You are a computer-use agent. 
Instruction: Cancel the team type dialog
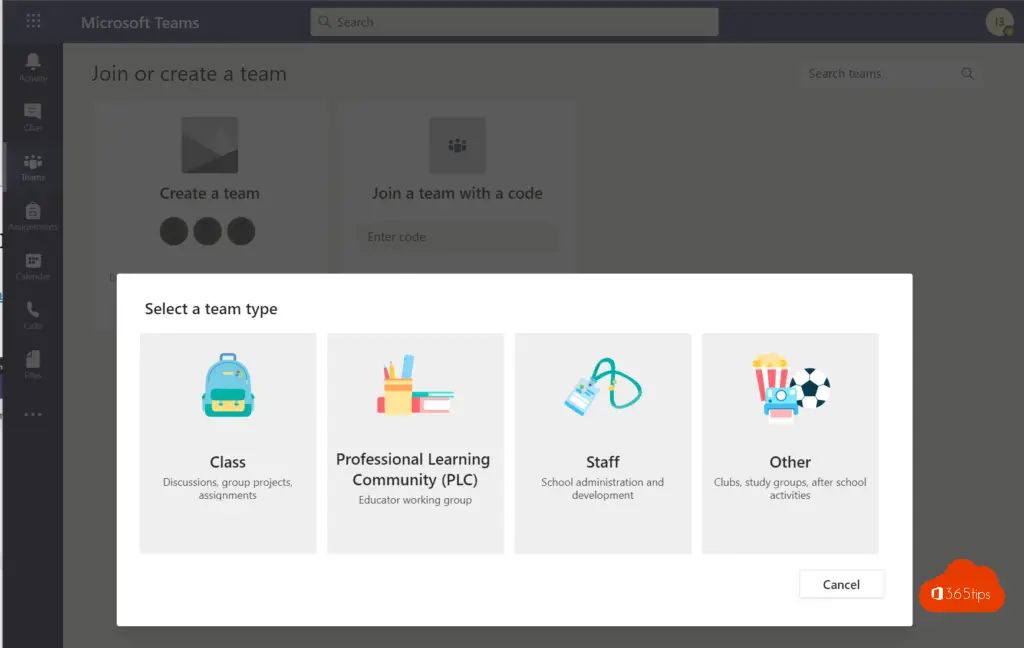(x=841, y=585)
